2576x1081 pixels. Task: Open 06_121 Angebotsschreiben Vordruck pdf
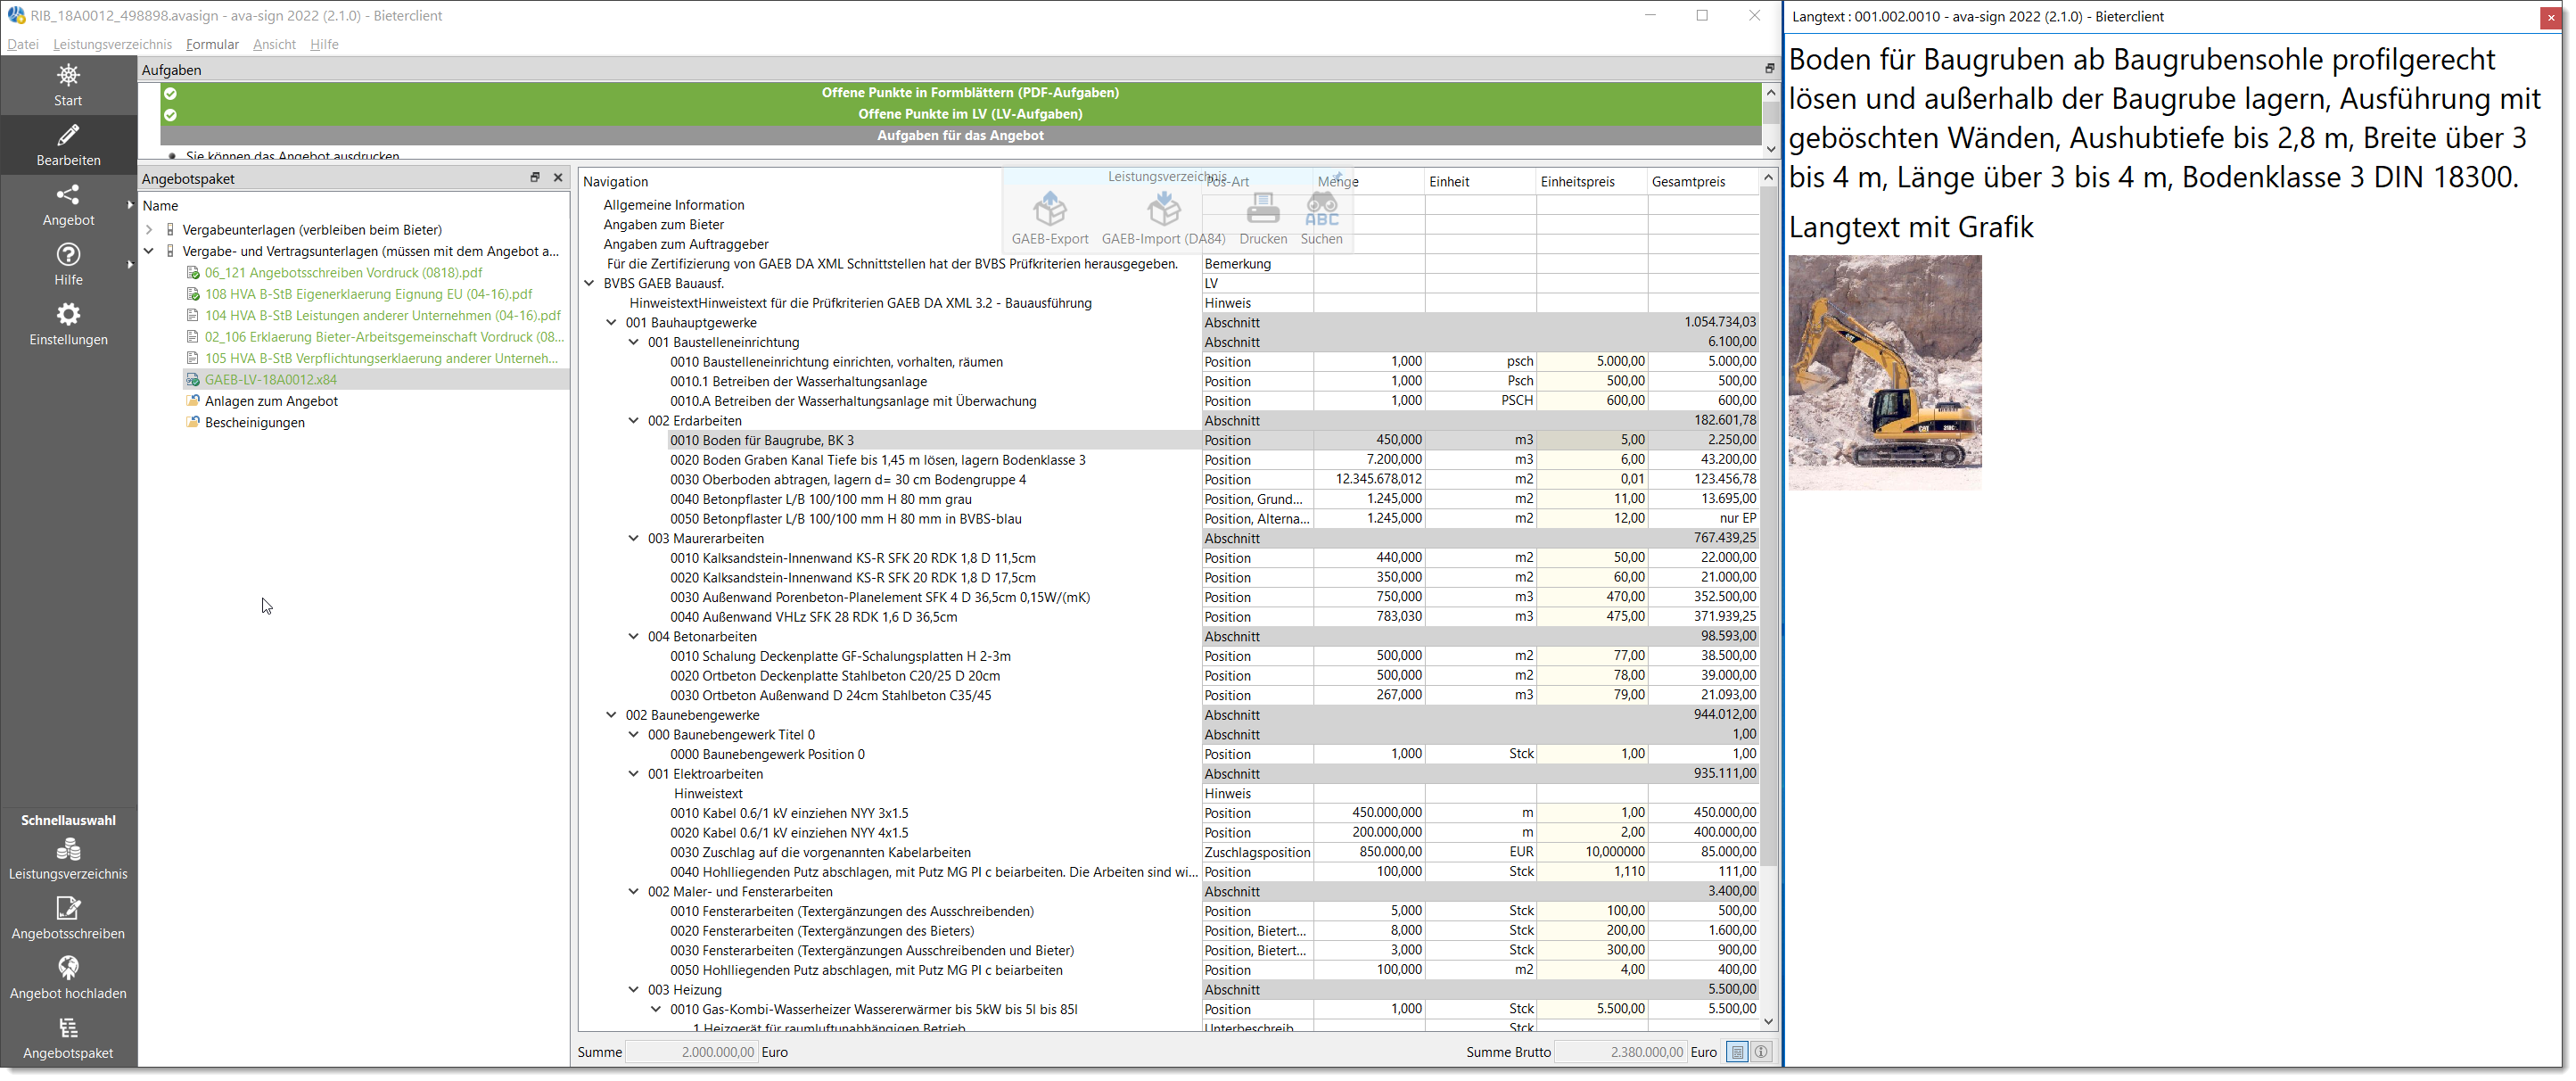(x=343, y=272)
